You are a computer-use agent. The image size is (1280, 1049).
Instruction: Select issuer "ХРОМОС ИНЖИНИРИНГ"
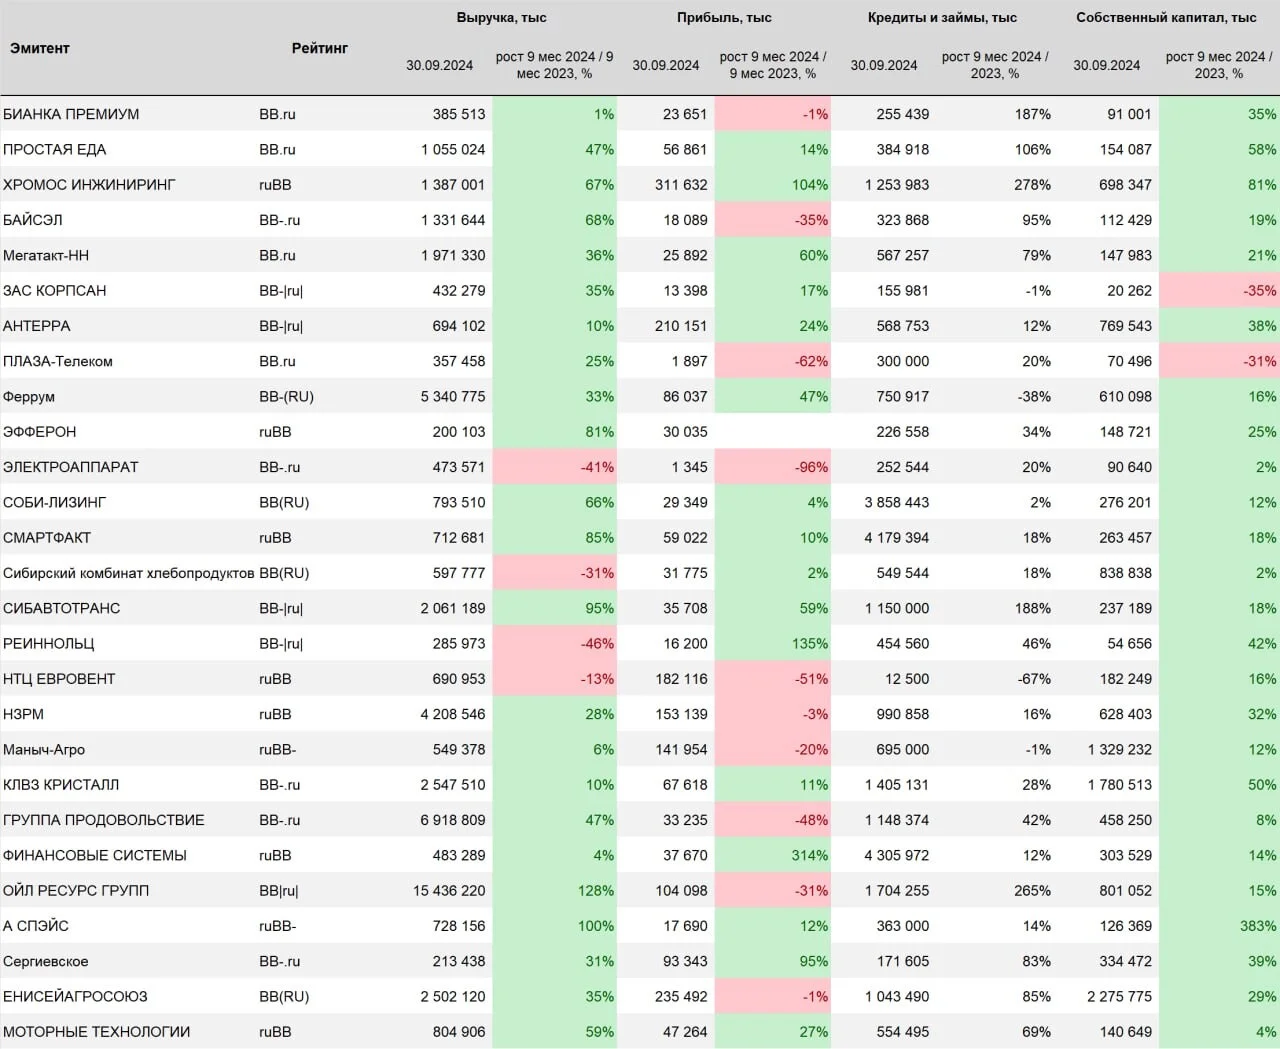coord(89,185)
